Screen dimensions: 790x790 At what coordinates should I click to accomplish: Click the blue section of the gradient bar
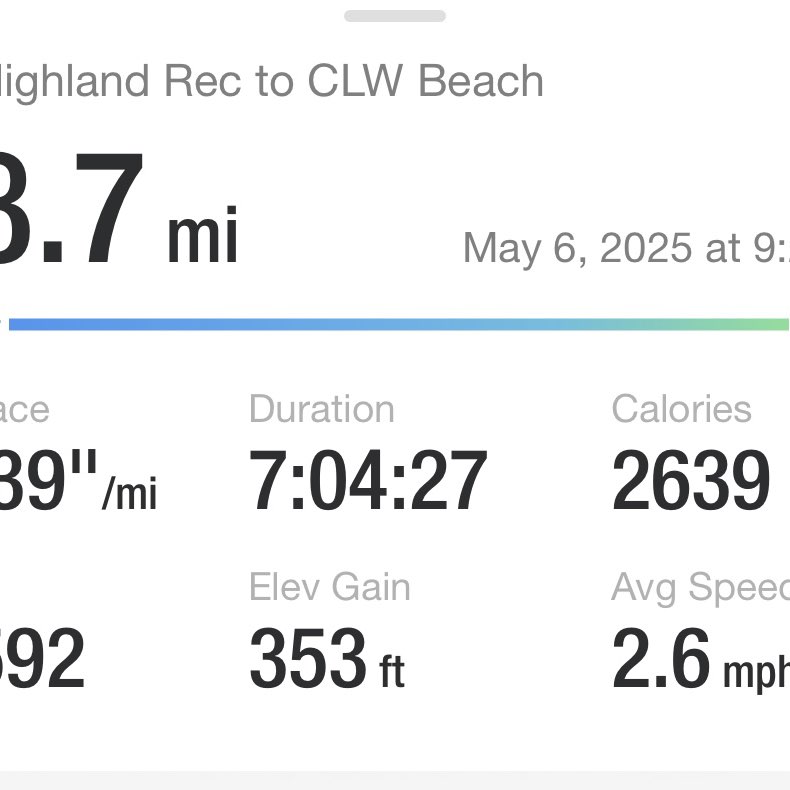coord(200,324)
